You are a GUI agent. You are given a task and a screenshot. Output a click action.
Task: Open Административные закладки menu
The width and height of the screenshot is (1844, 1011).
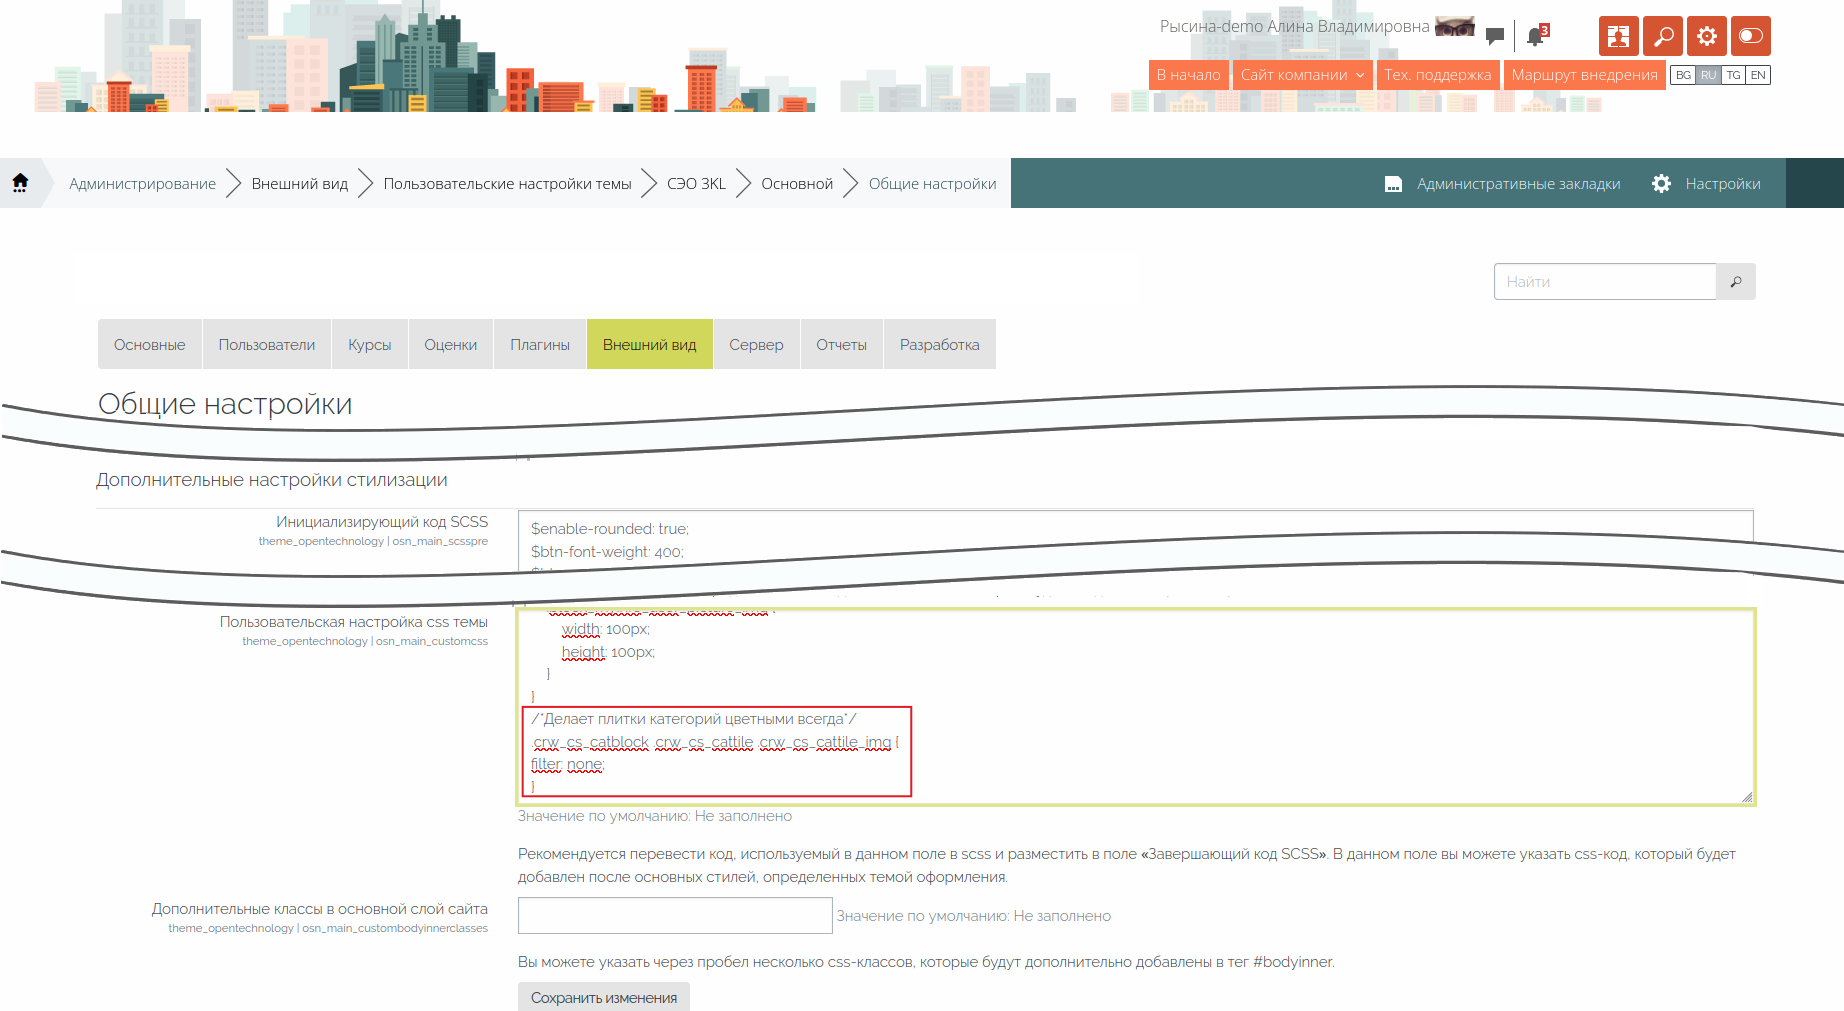(1503, 184)
